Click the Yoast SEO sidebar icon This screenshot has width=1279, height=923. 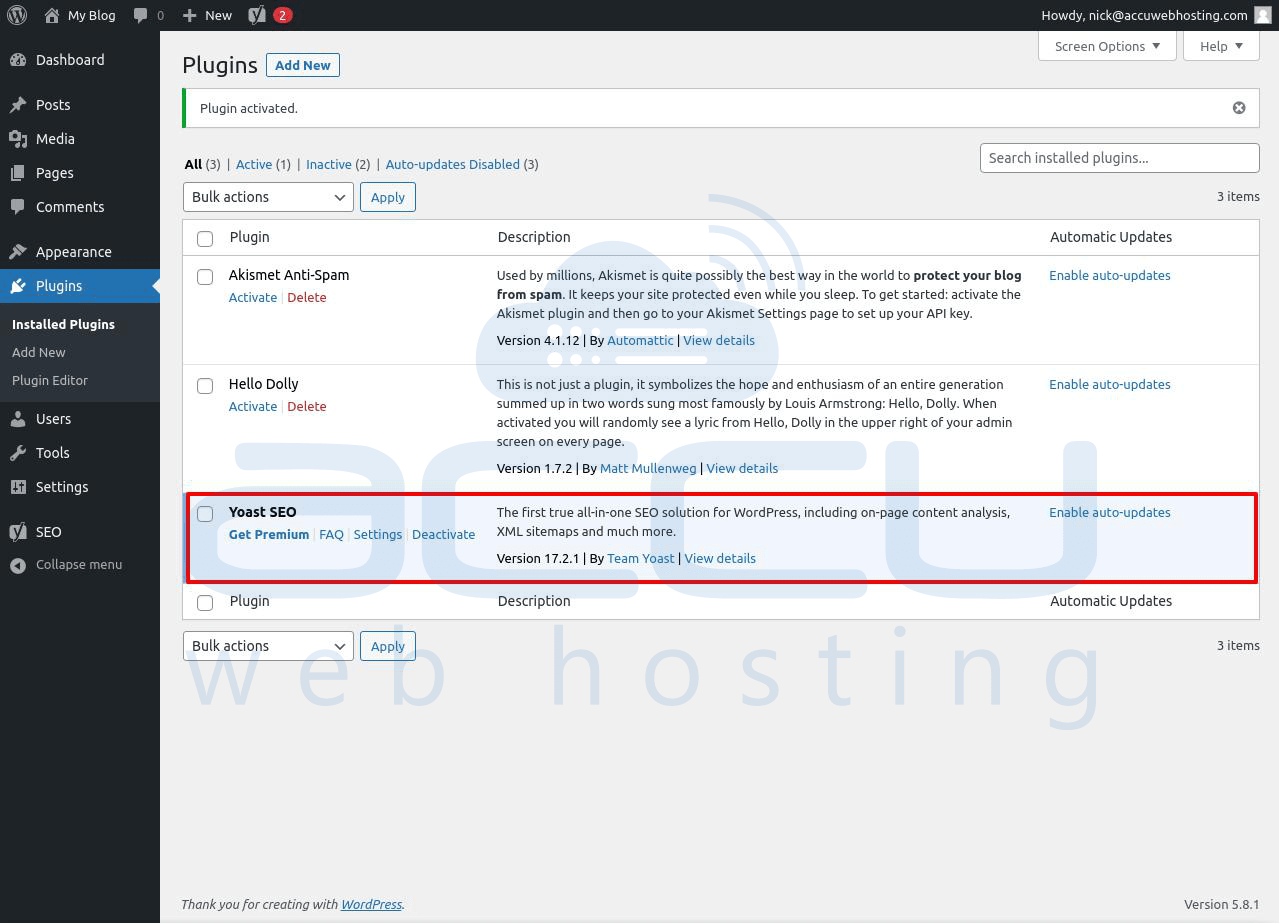[x=18, y=532]
